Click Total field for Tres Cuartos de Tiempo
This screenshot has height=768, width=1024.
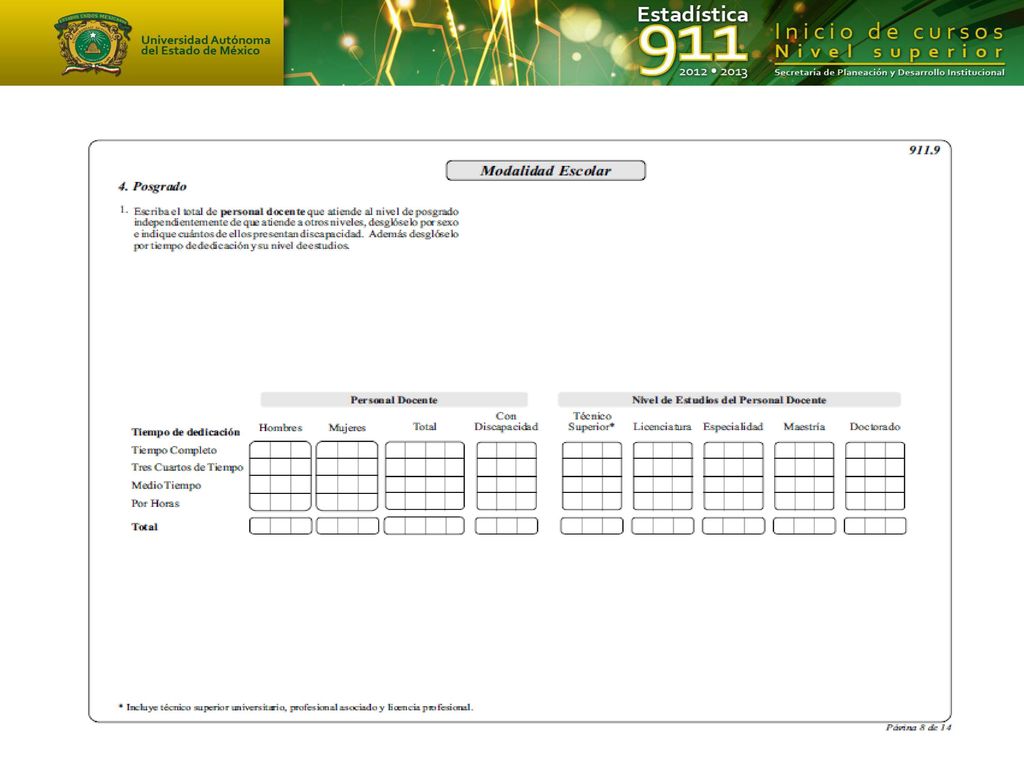tap(424, 467)
